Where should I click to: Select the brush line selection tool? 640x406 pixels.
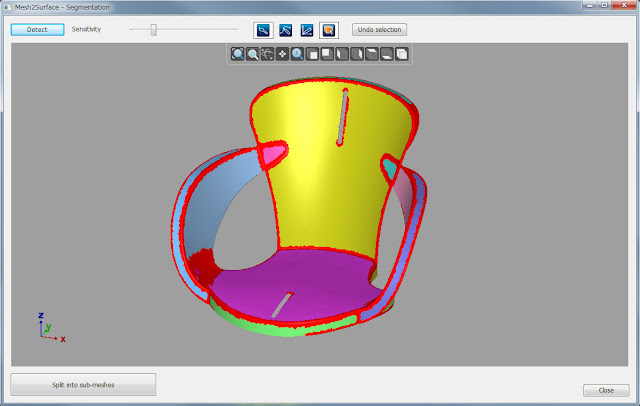263,30
